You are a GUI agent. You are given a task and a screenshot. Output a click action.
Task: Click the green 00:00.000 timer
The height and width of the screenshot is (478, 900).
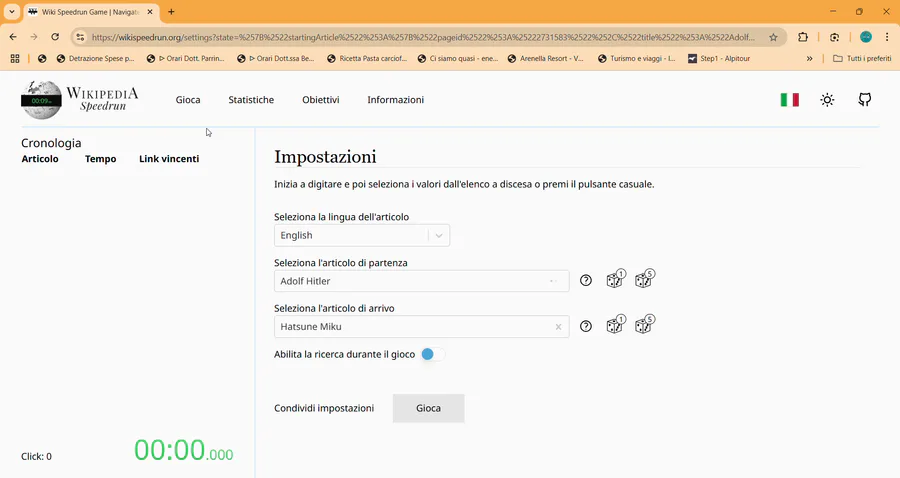click(184, 450)
